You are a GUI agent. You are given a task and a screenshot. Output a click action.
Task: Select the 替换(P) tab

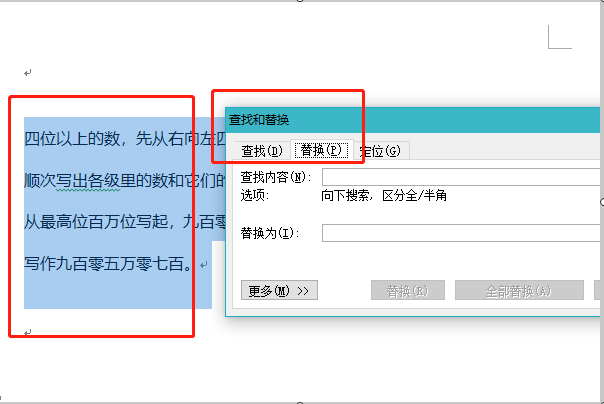coord(321,150)
